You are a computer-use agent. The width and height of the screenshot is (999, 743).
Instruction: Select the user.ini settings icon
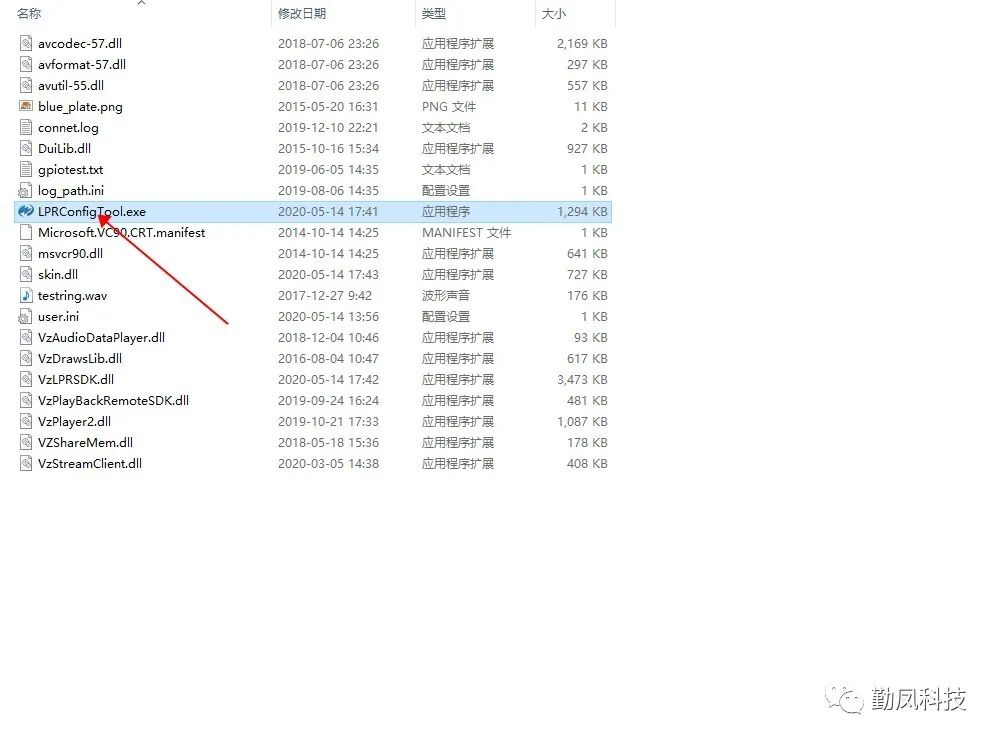(25, 317)
